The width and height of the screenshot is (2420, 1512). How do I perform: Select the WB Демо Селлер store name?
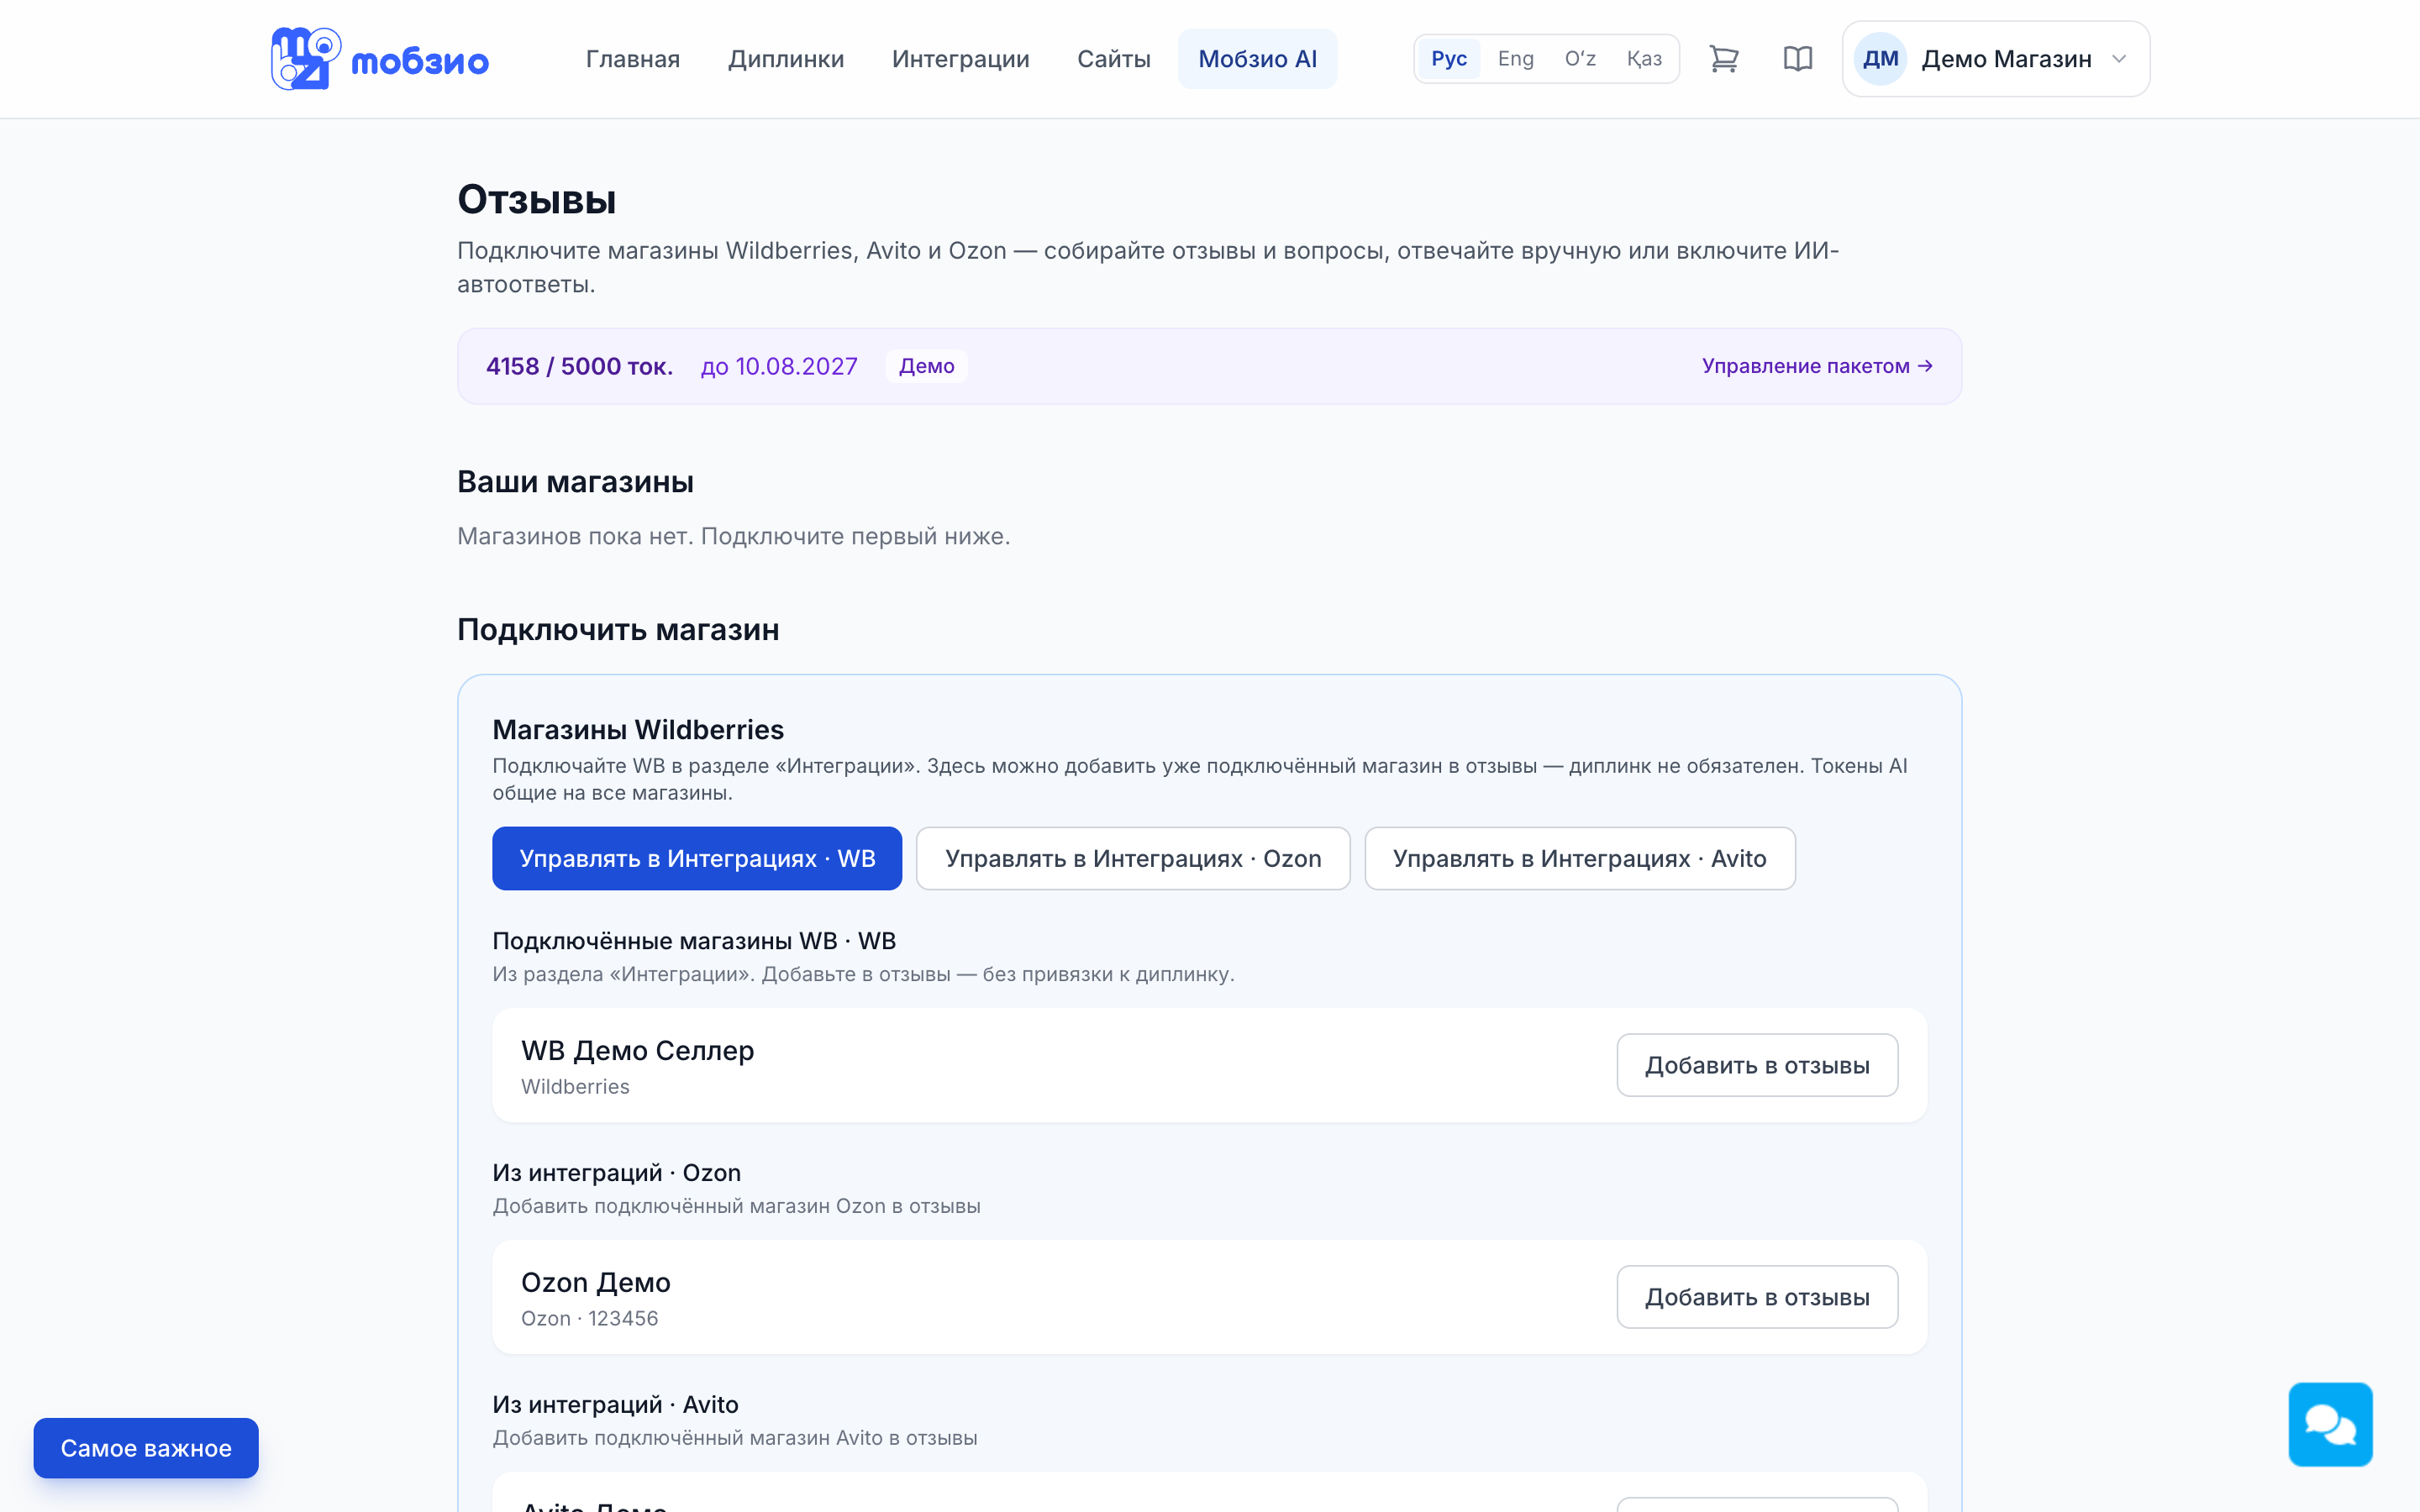(x=638, y=1050)
